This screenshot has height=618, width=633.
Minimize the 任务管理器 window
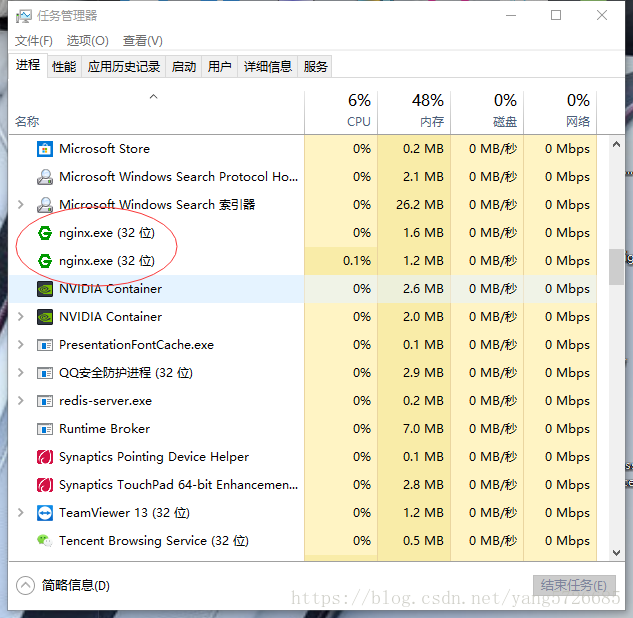click(511, 15)
